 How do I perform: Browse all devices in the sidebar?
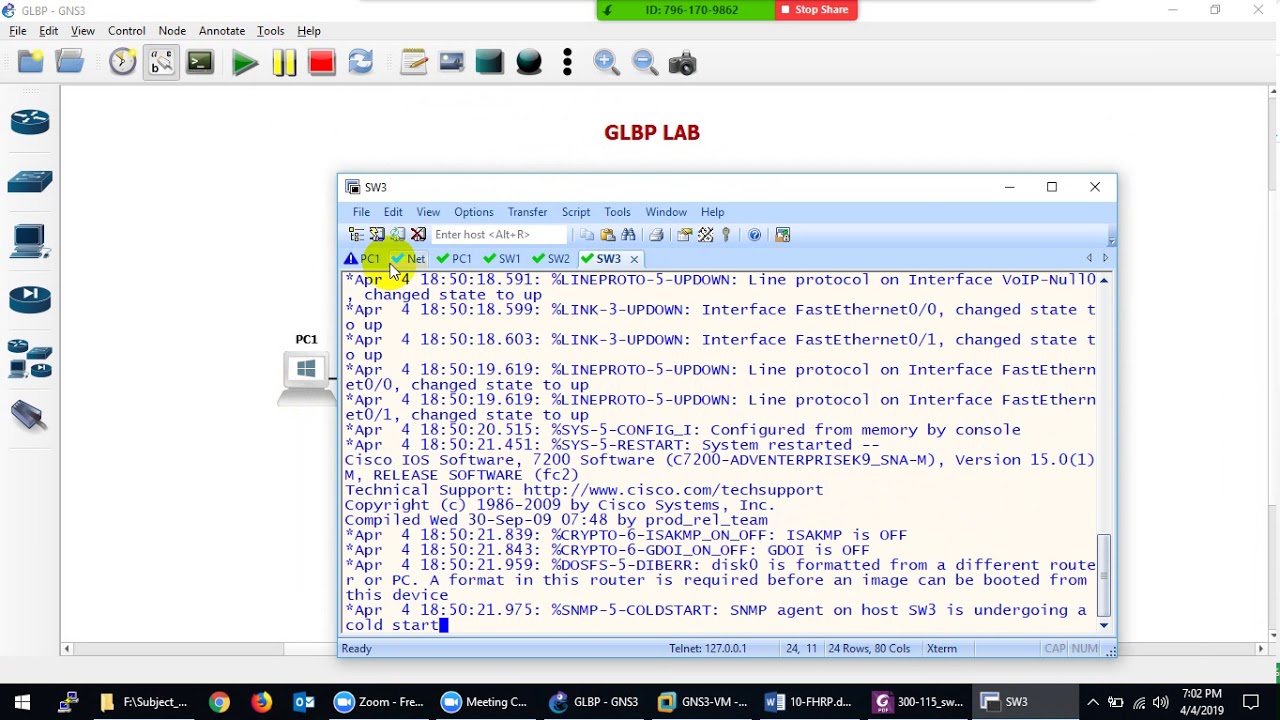tap(30, 359)
